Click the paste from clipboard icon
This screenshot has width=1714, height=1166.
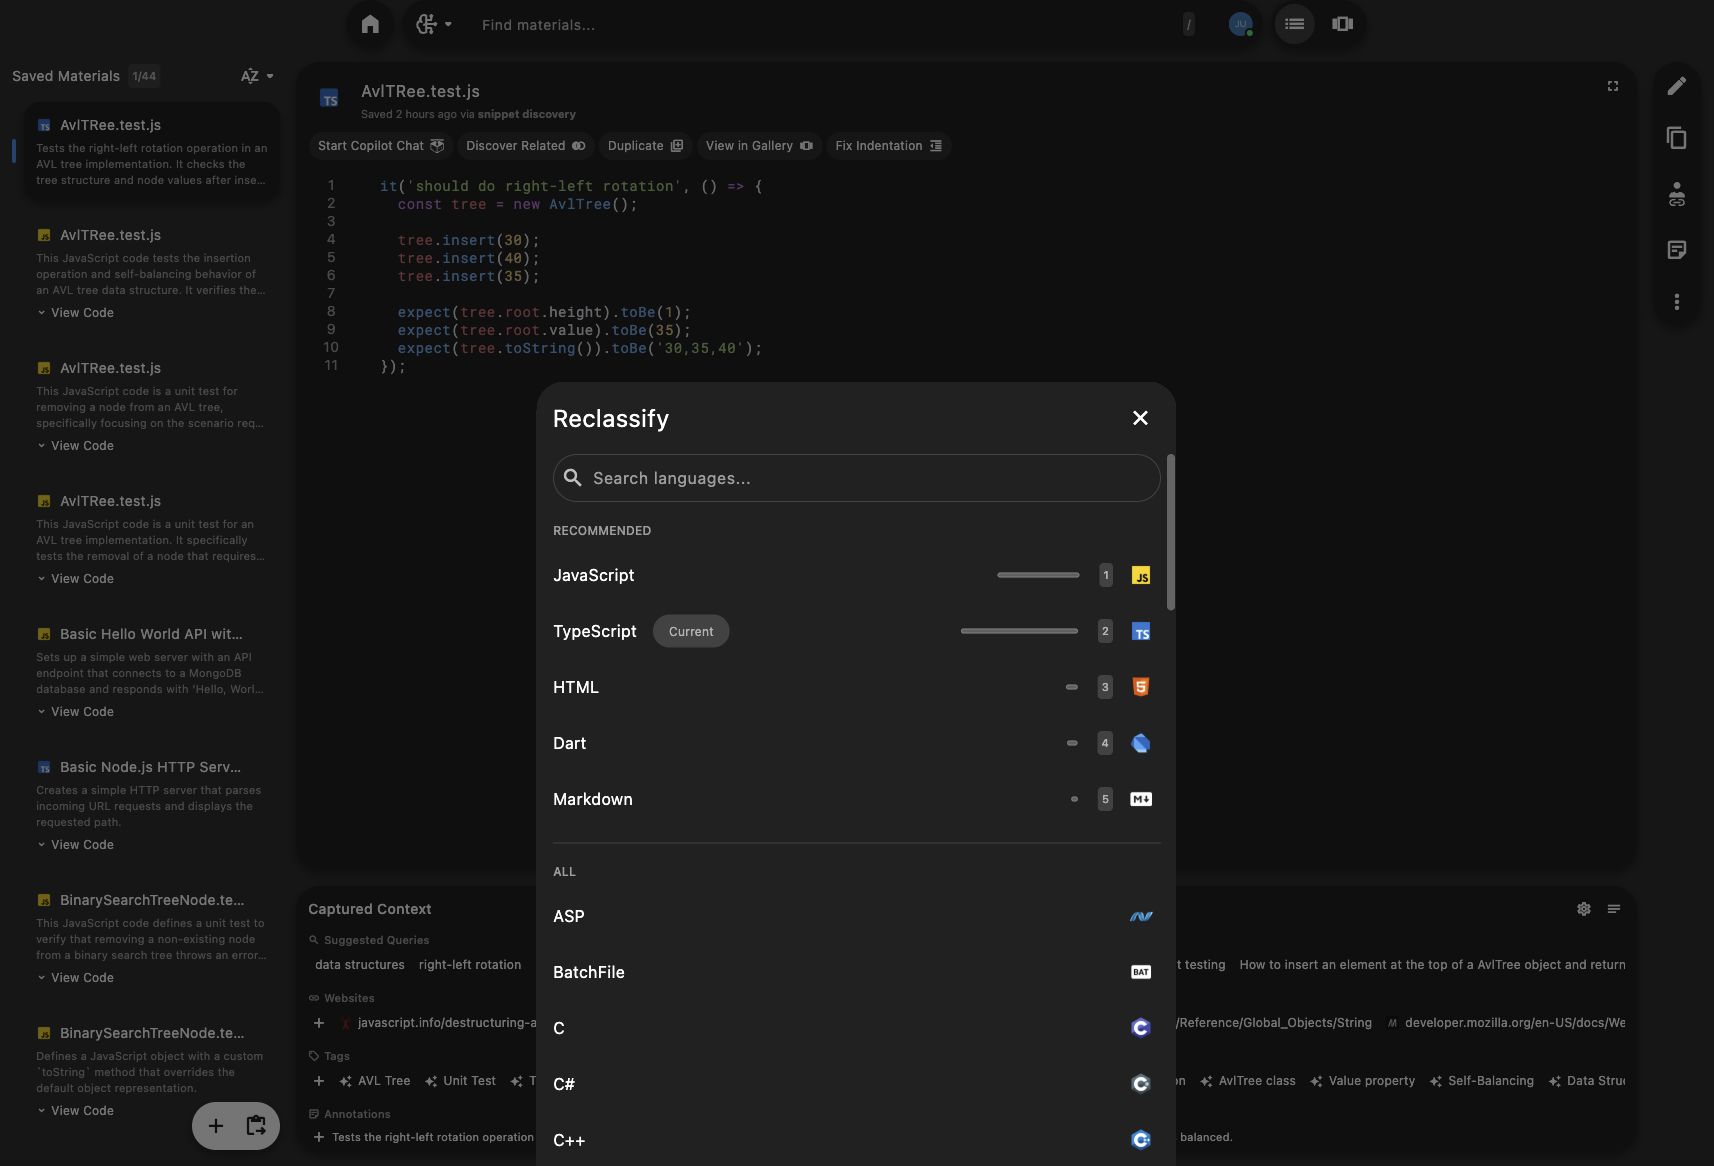coord(256,1126)
